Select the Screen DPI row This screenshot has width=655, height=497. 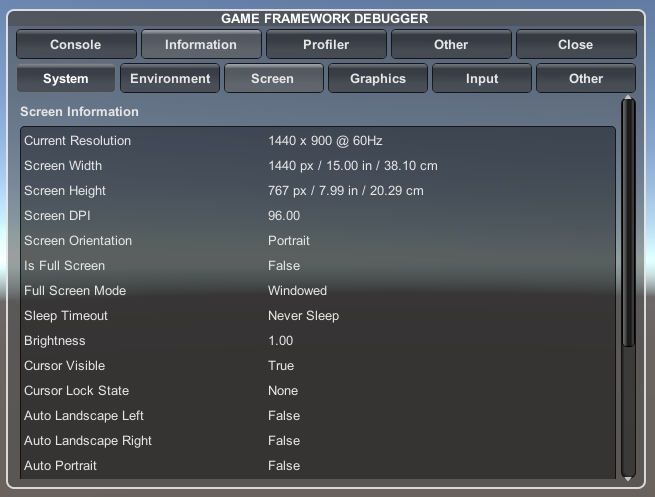[318, 216]
